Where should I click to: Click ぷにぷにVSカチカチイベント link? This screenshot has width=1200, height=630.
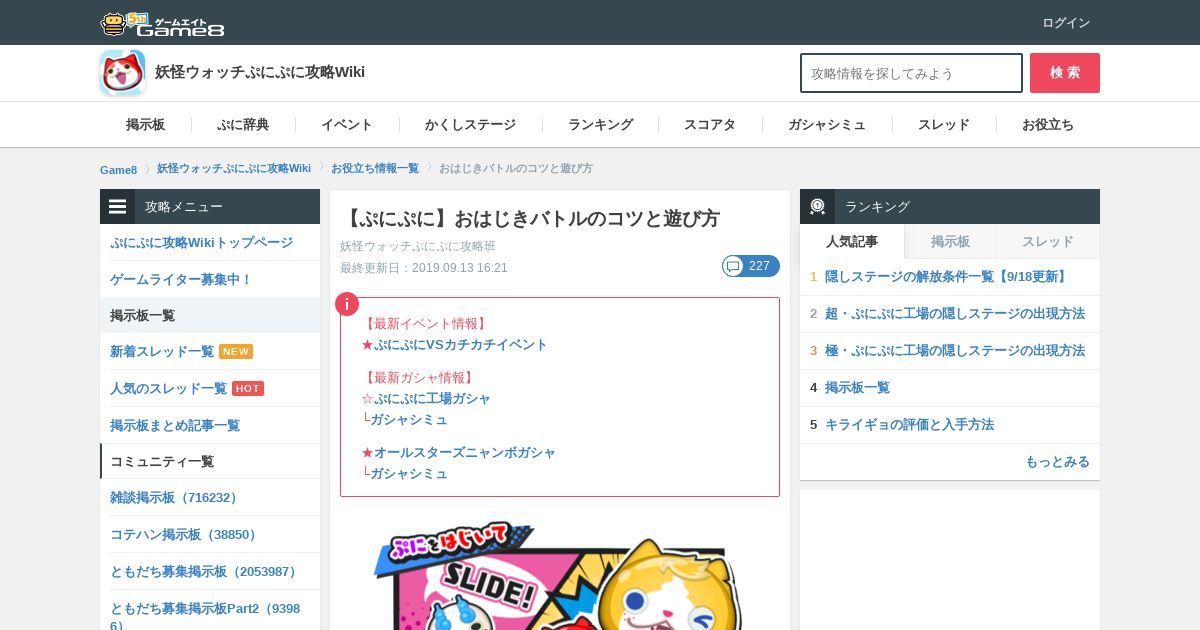pyautogui.click(x=461, y=345)
